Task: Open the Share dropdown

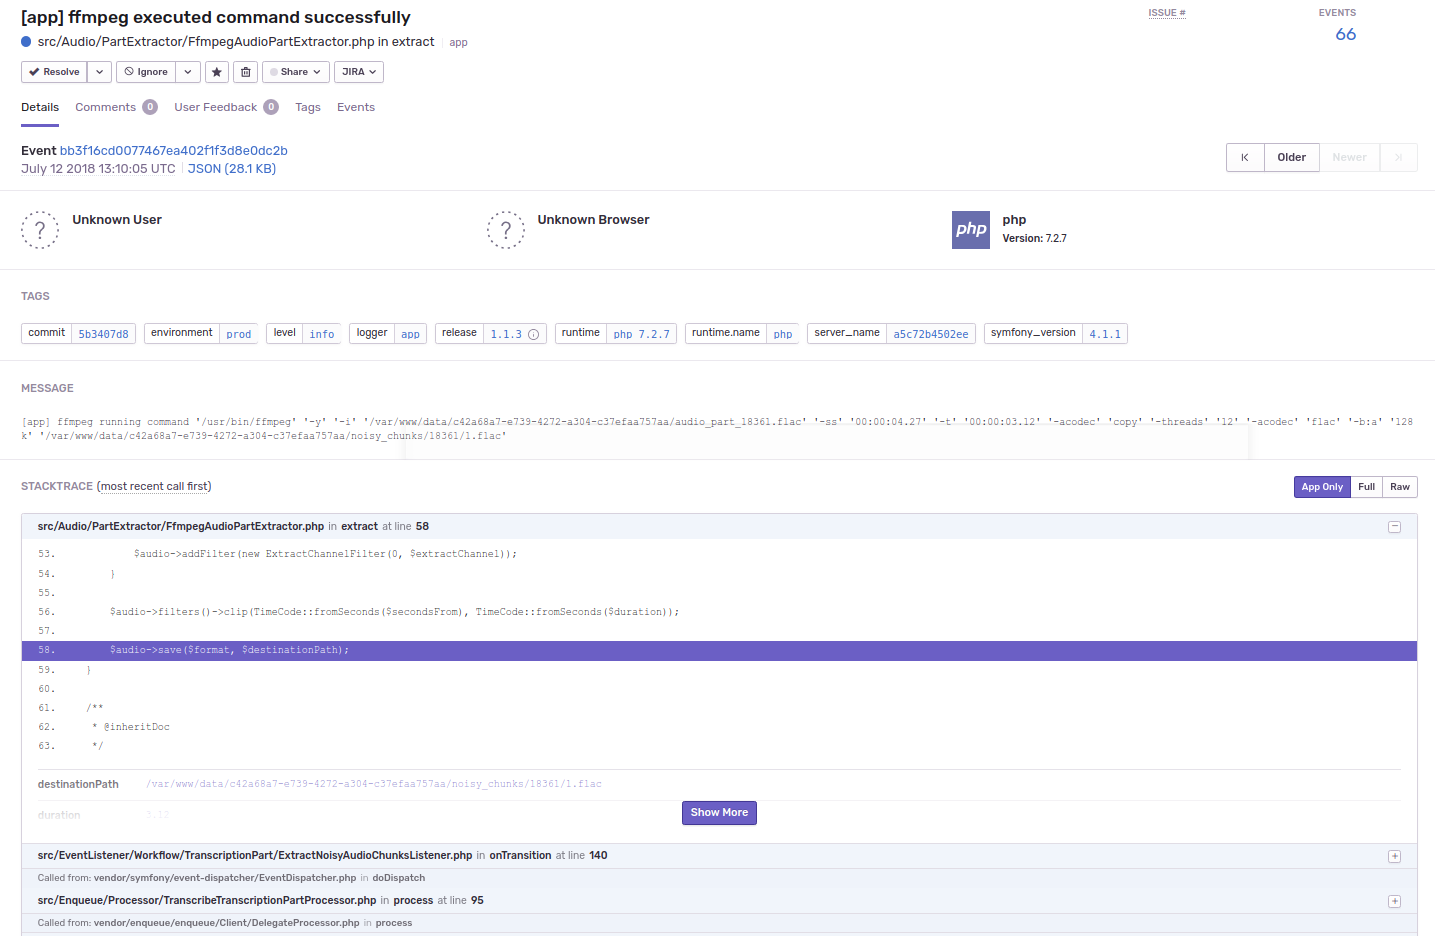Action: 295,72
